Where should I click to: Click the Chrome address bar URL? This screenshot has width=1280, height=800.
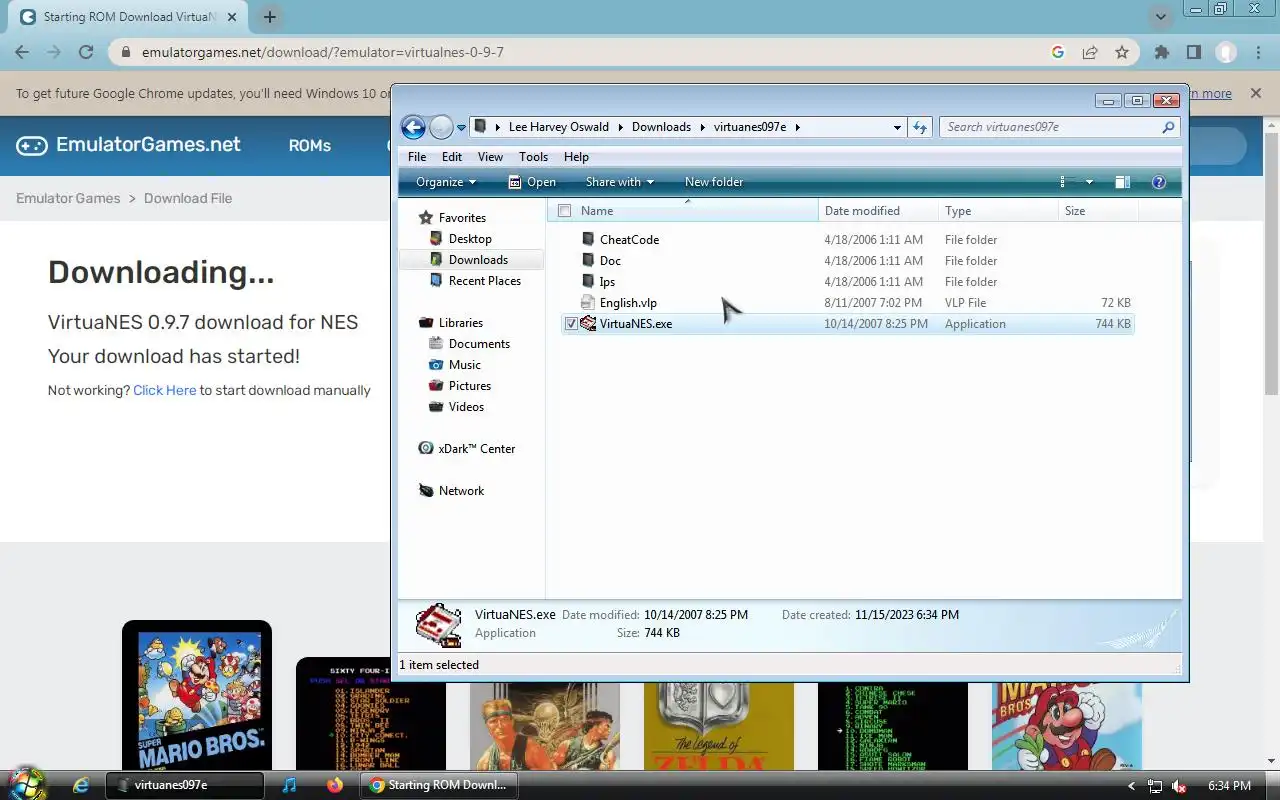[323, 52]
